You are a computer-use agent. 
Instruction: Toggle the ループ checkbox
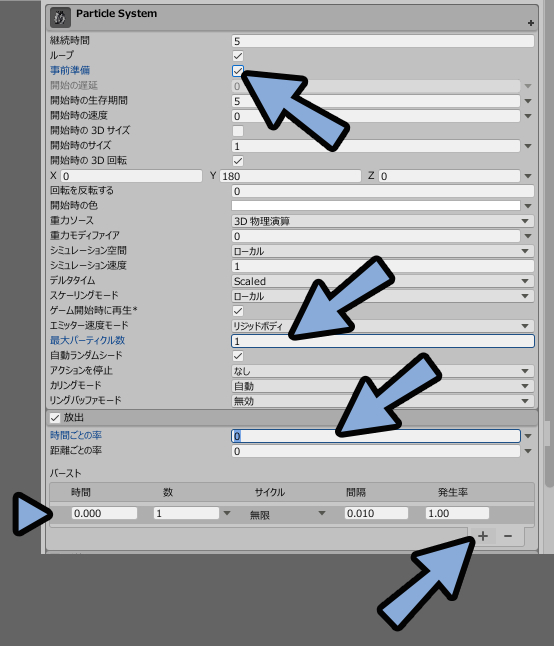point(238,56)
